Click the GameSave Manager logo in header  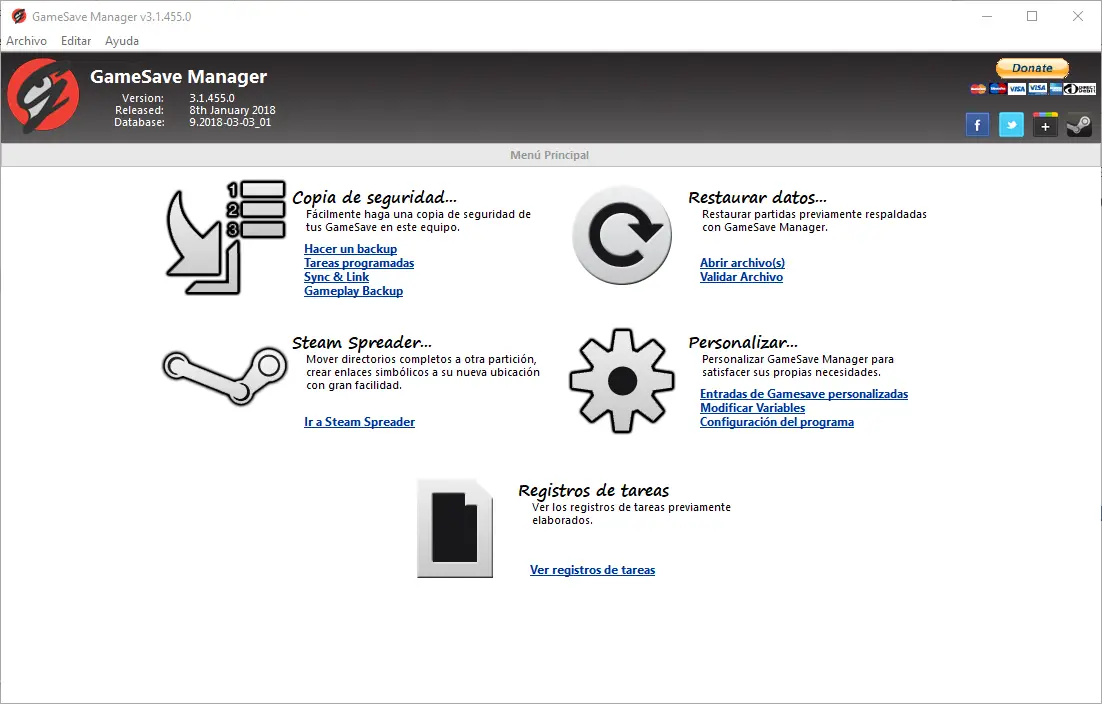coord(43,96)
